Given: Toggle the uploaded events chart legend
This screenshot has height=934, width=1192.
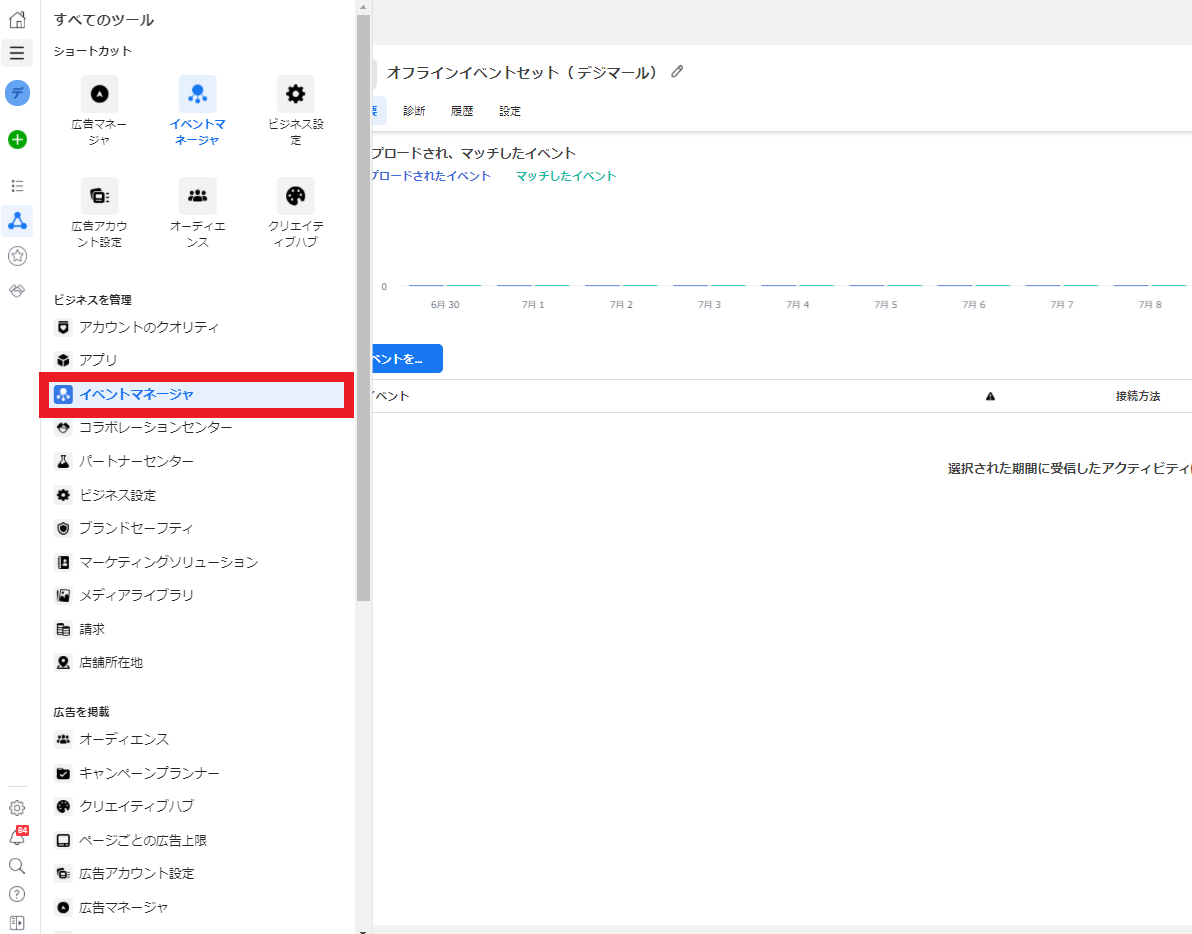Looking at the screenshot, I should [431, 176].
